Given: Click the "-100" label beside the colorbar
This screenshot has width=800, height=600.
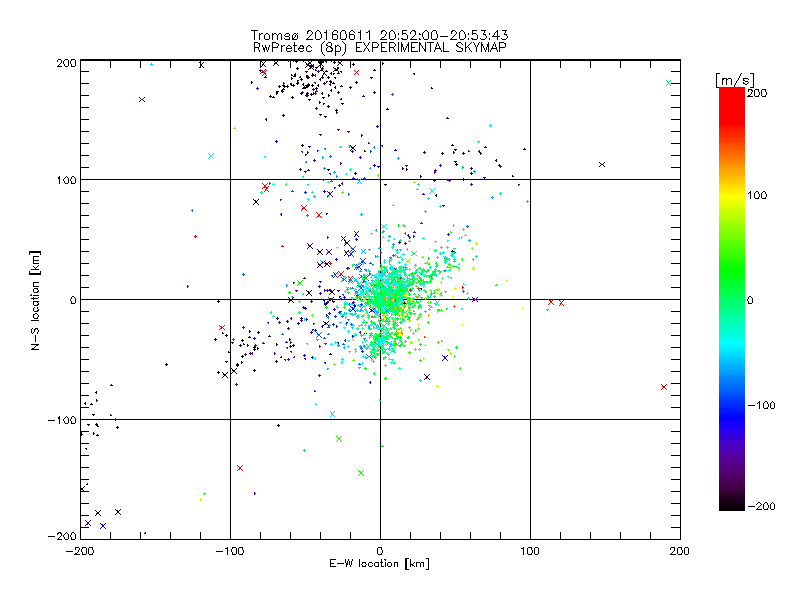Looking at the screenshot, I should tap(761, 405).
